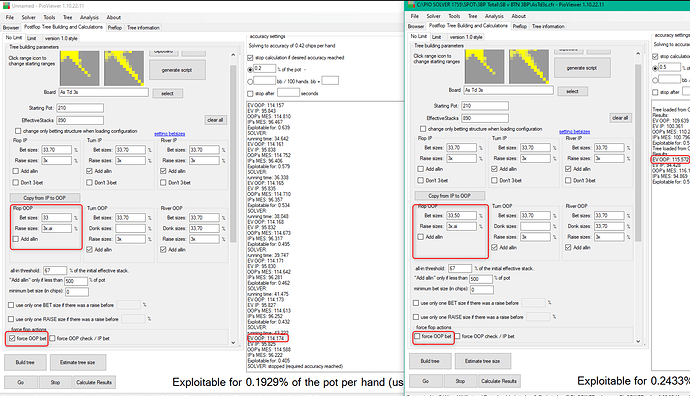The width and height of the screenshot is (690, 396).
Task: Toggle force OOP bet in Unnamed window
Action: (x=12, y=338)
